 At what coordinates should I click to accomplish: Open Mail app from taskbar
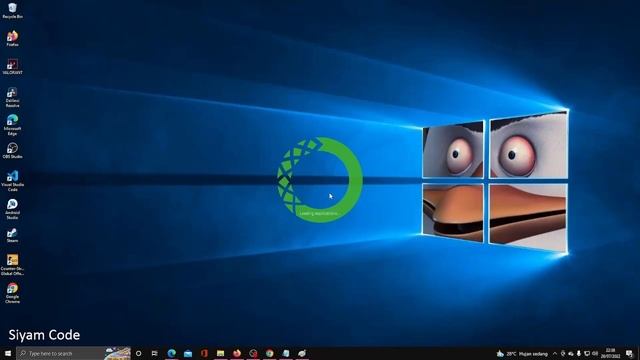tap(188, 353)
